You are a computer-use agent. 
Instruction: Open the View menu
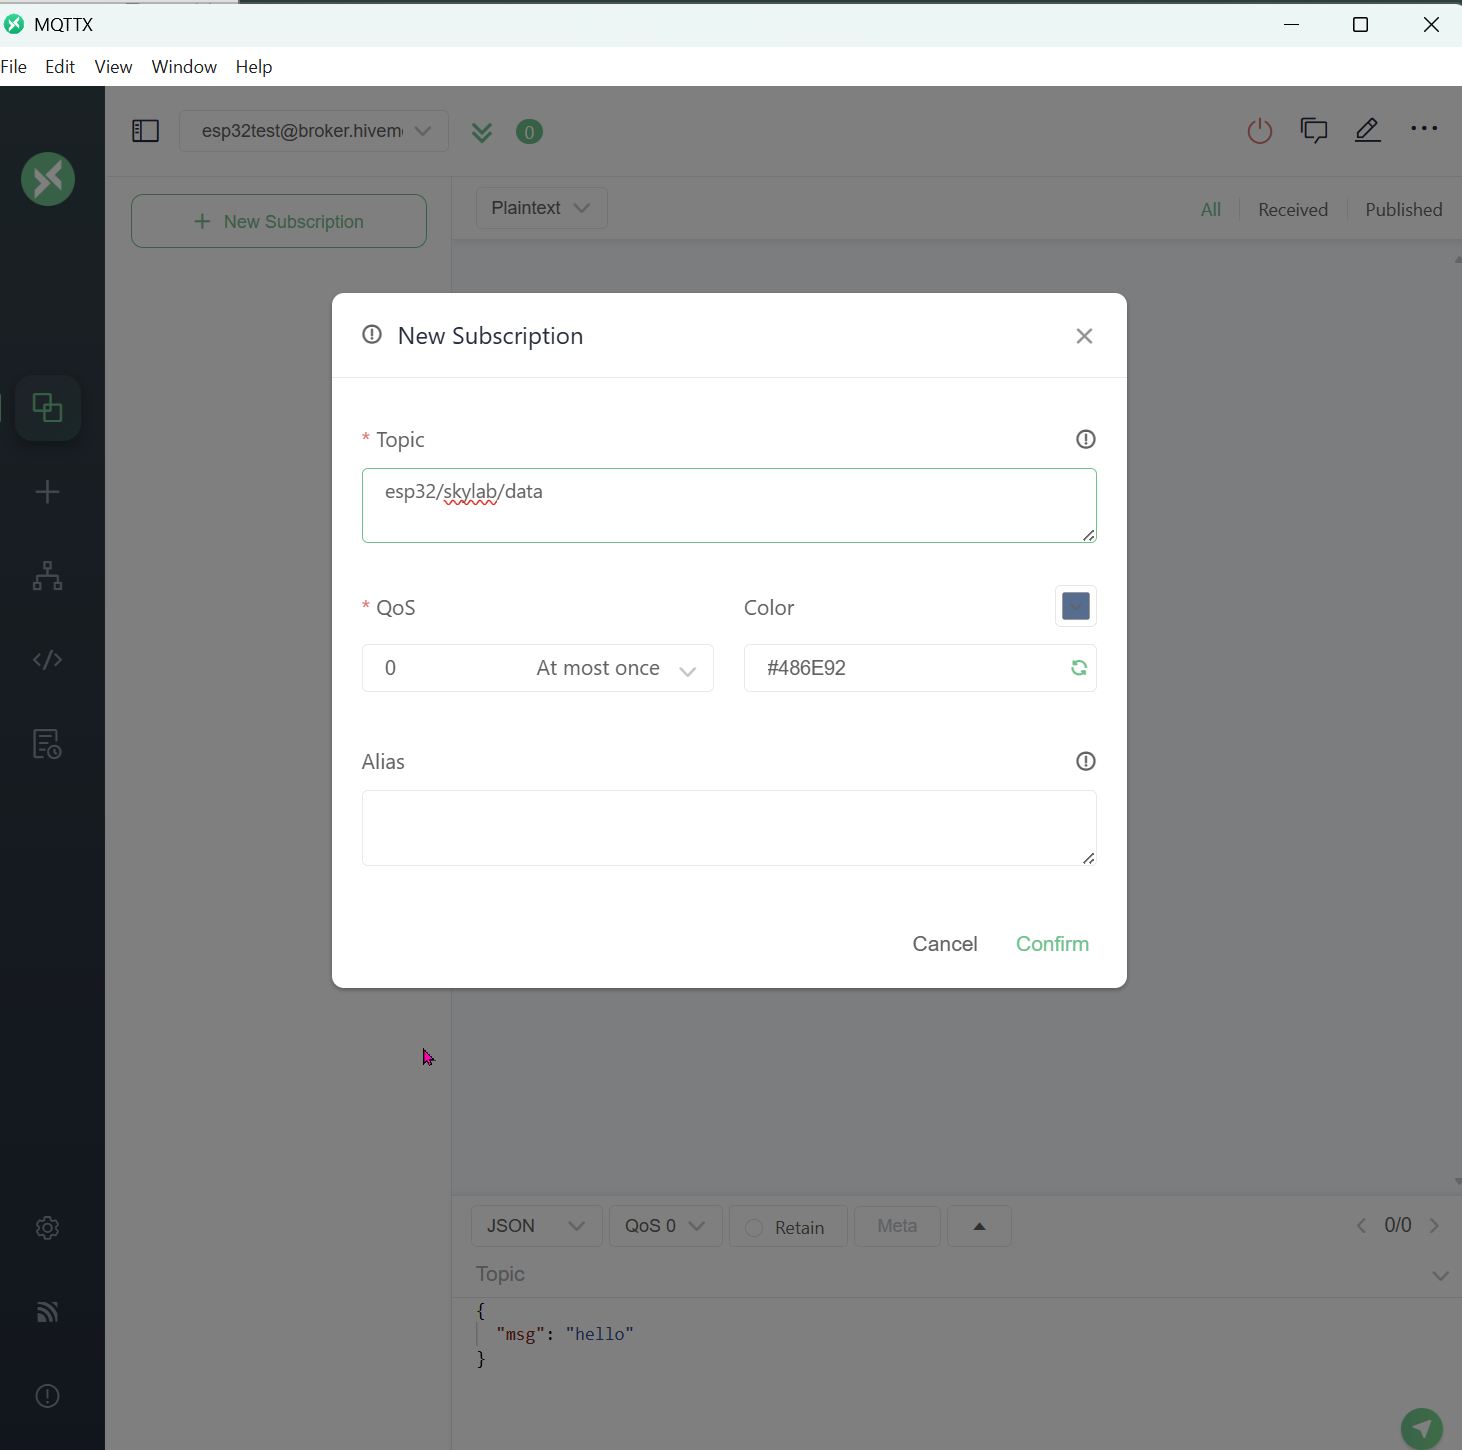tap(113, 67)
